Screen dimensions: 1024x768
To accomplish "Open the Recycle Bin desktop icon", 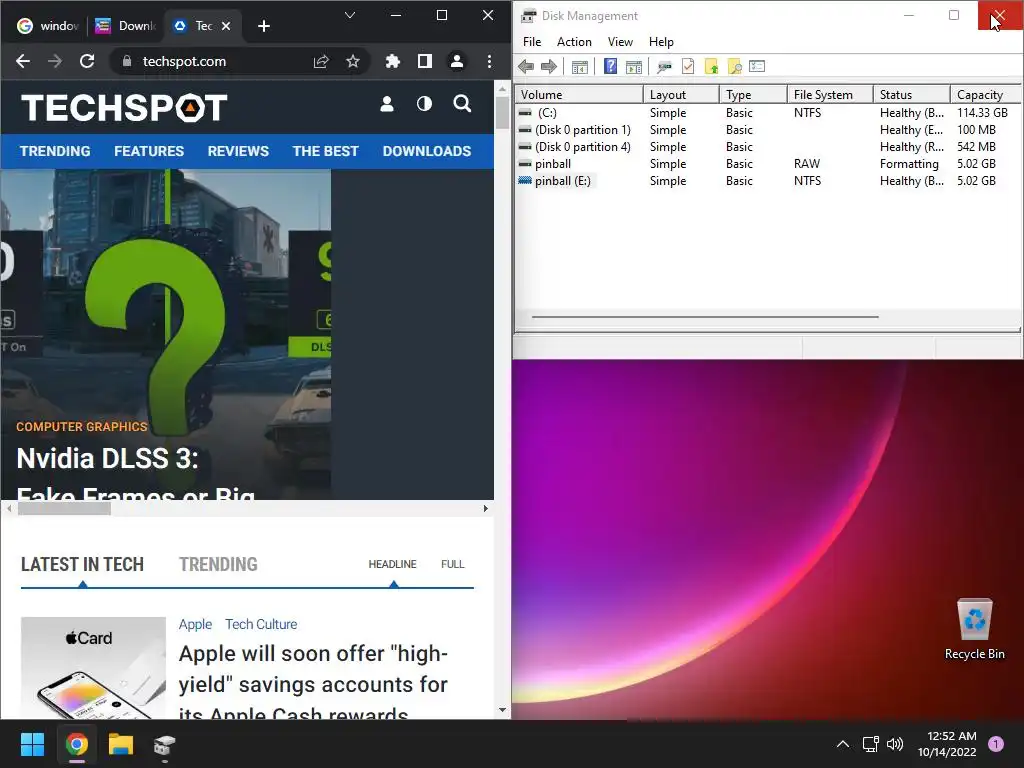I will coord(974,629).
